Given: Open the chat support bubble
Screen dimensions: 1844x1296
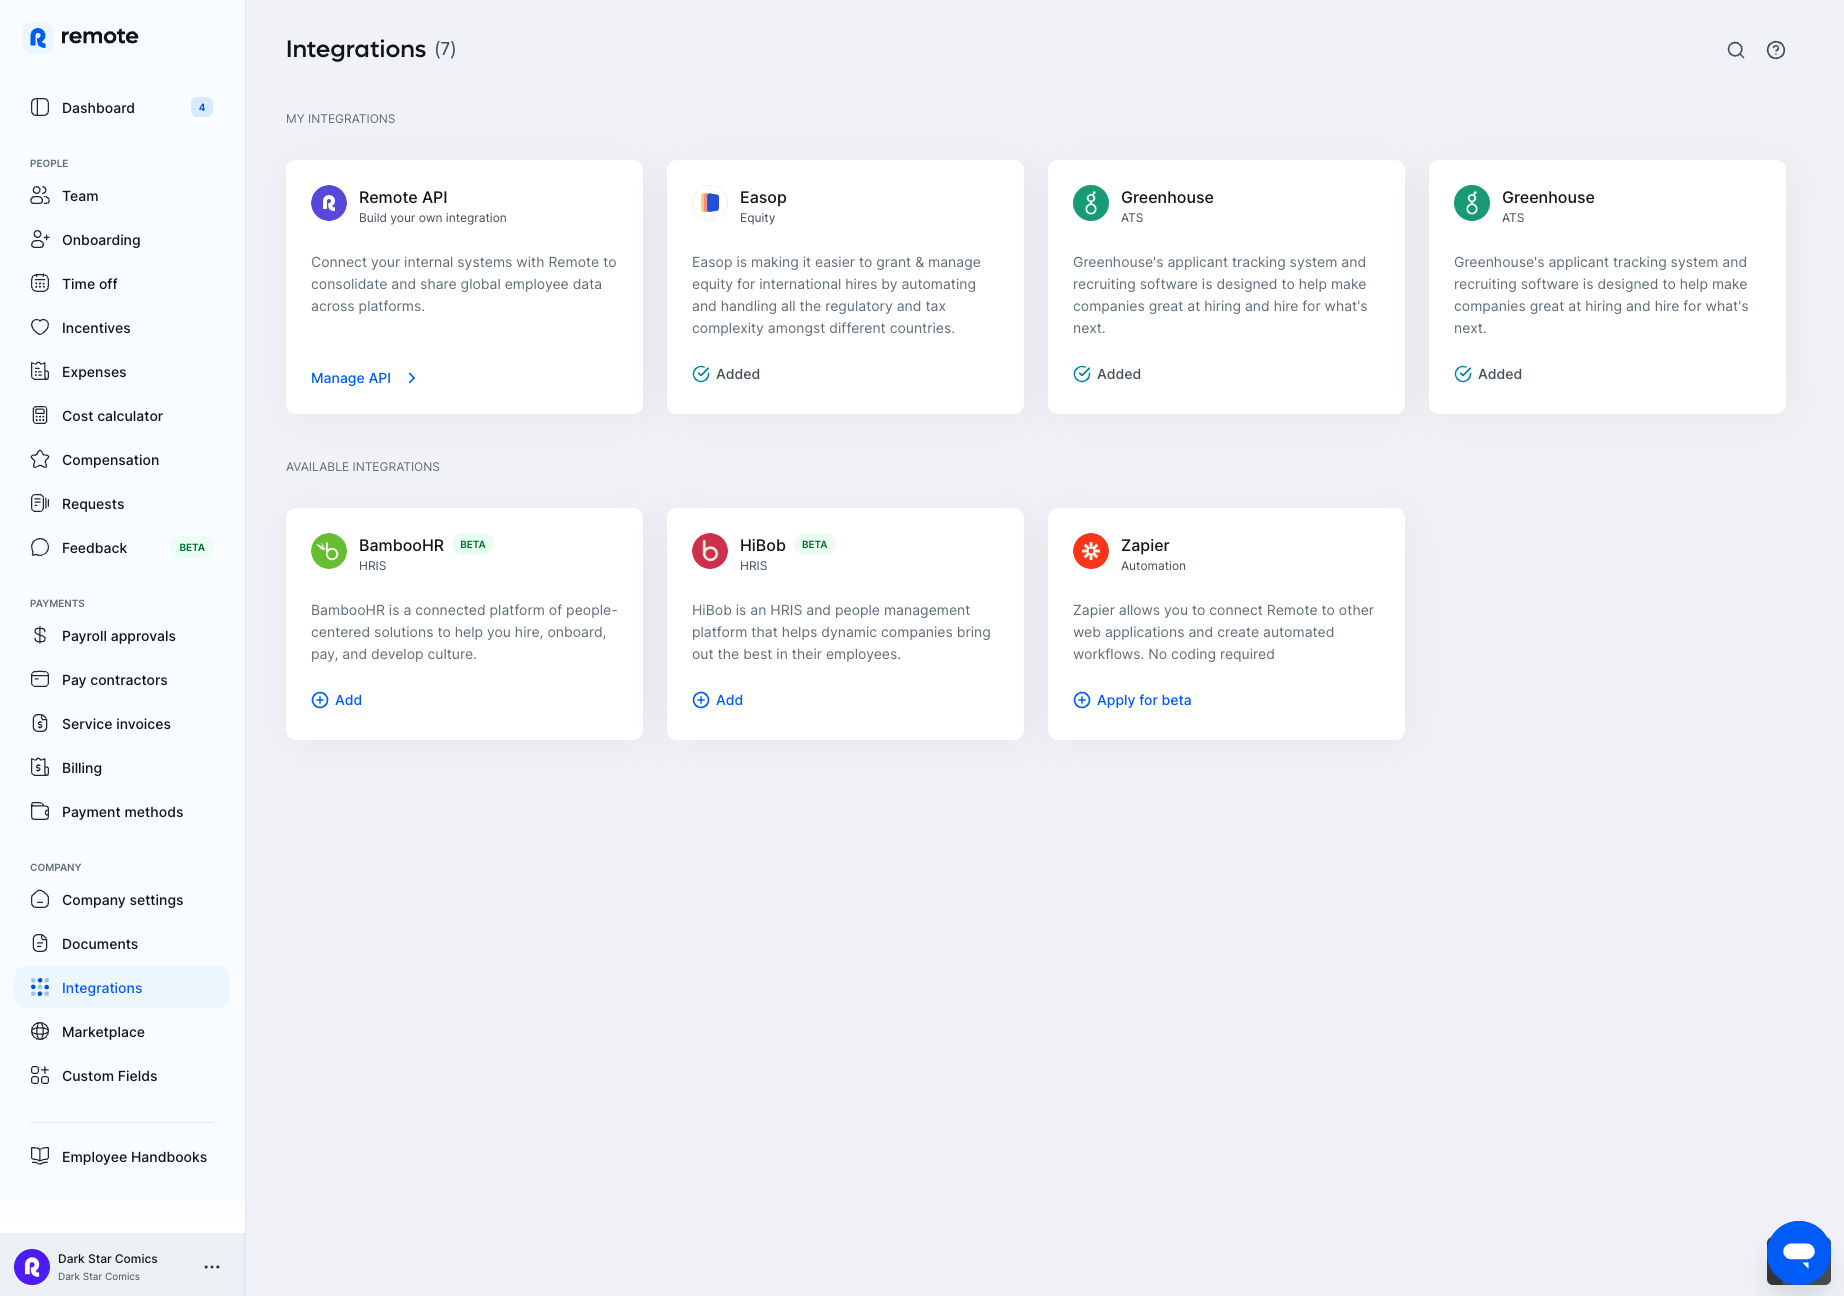Looking at the screenshot, I should click(1798, 1252).
